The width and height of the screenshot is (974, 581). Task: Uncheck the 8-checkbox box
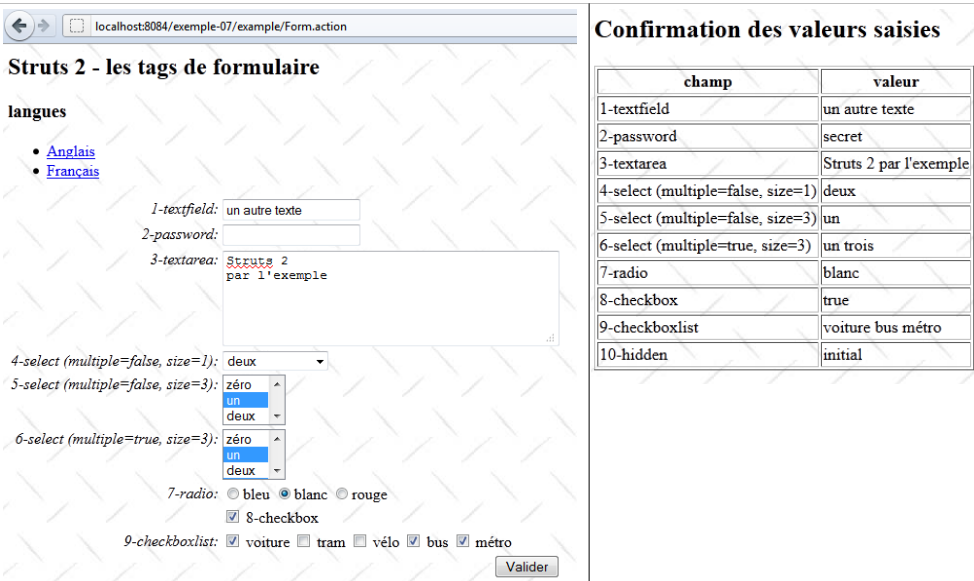tap(233, 518)
